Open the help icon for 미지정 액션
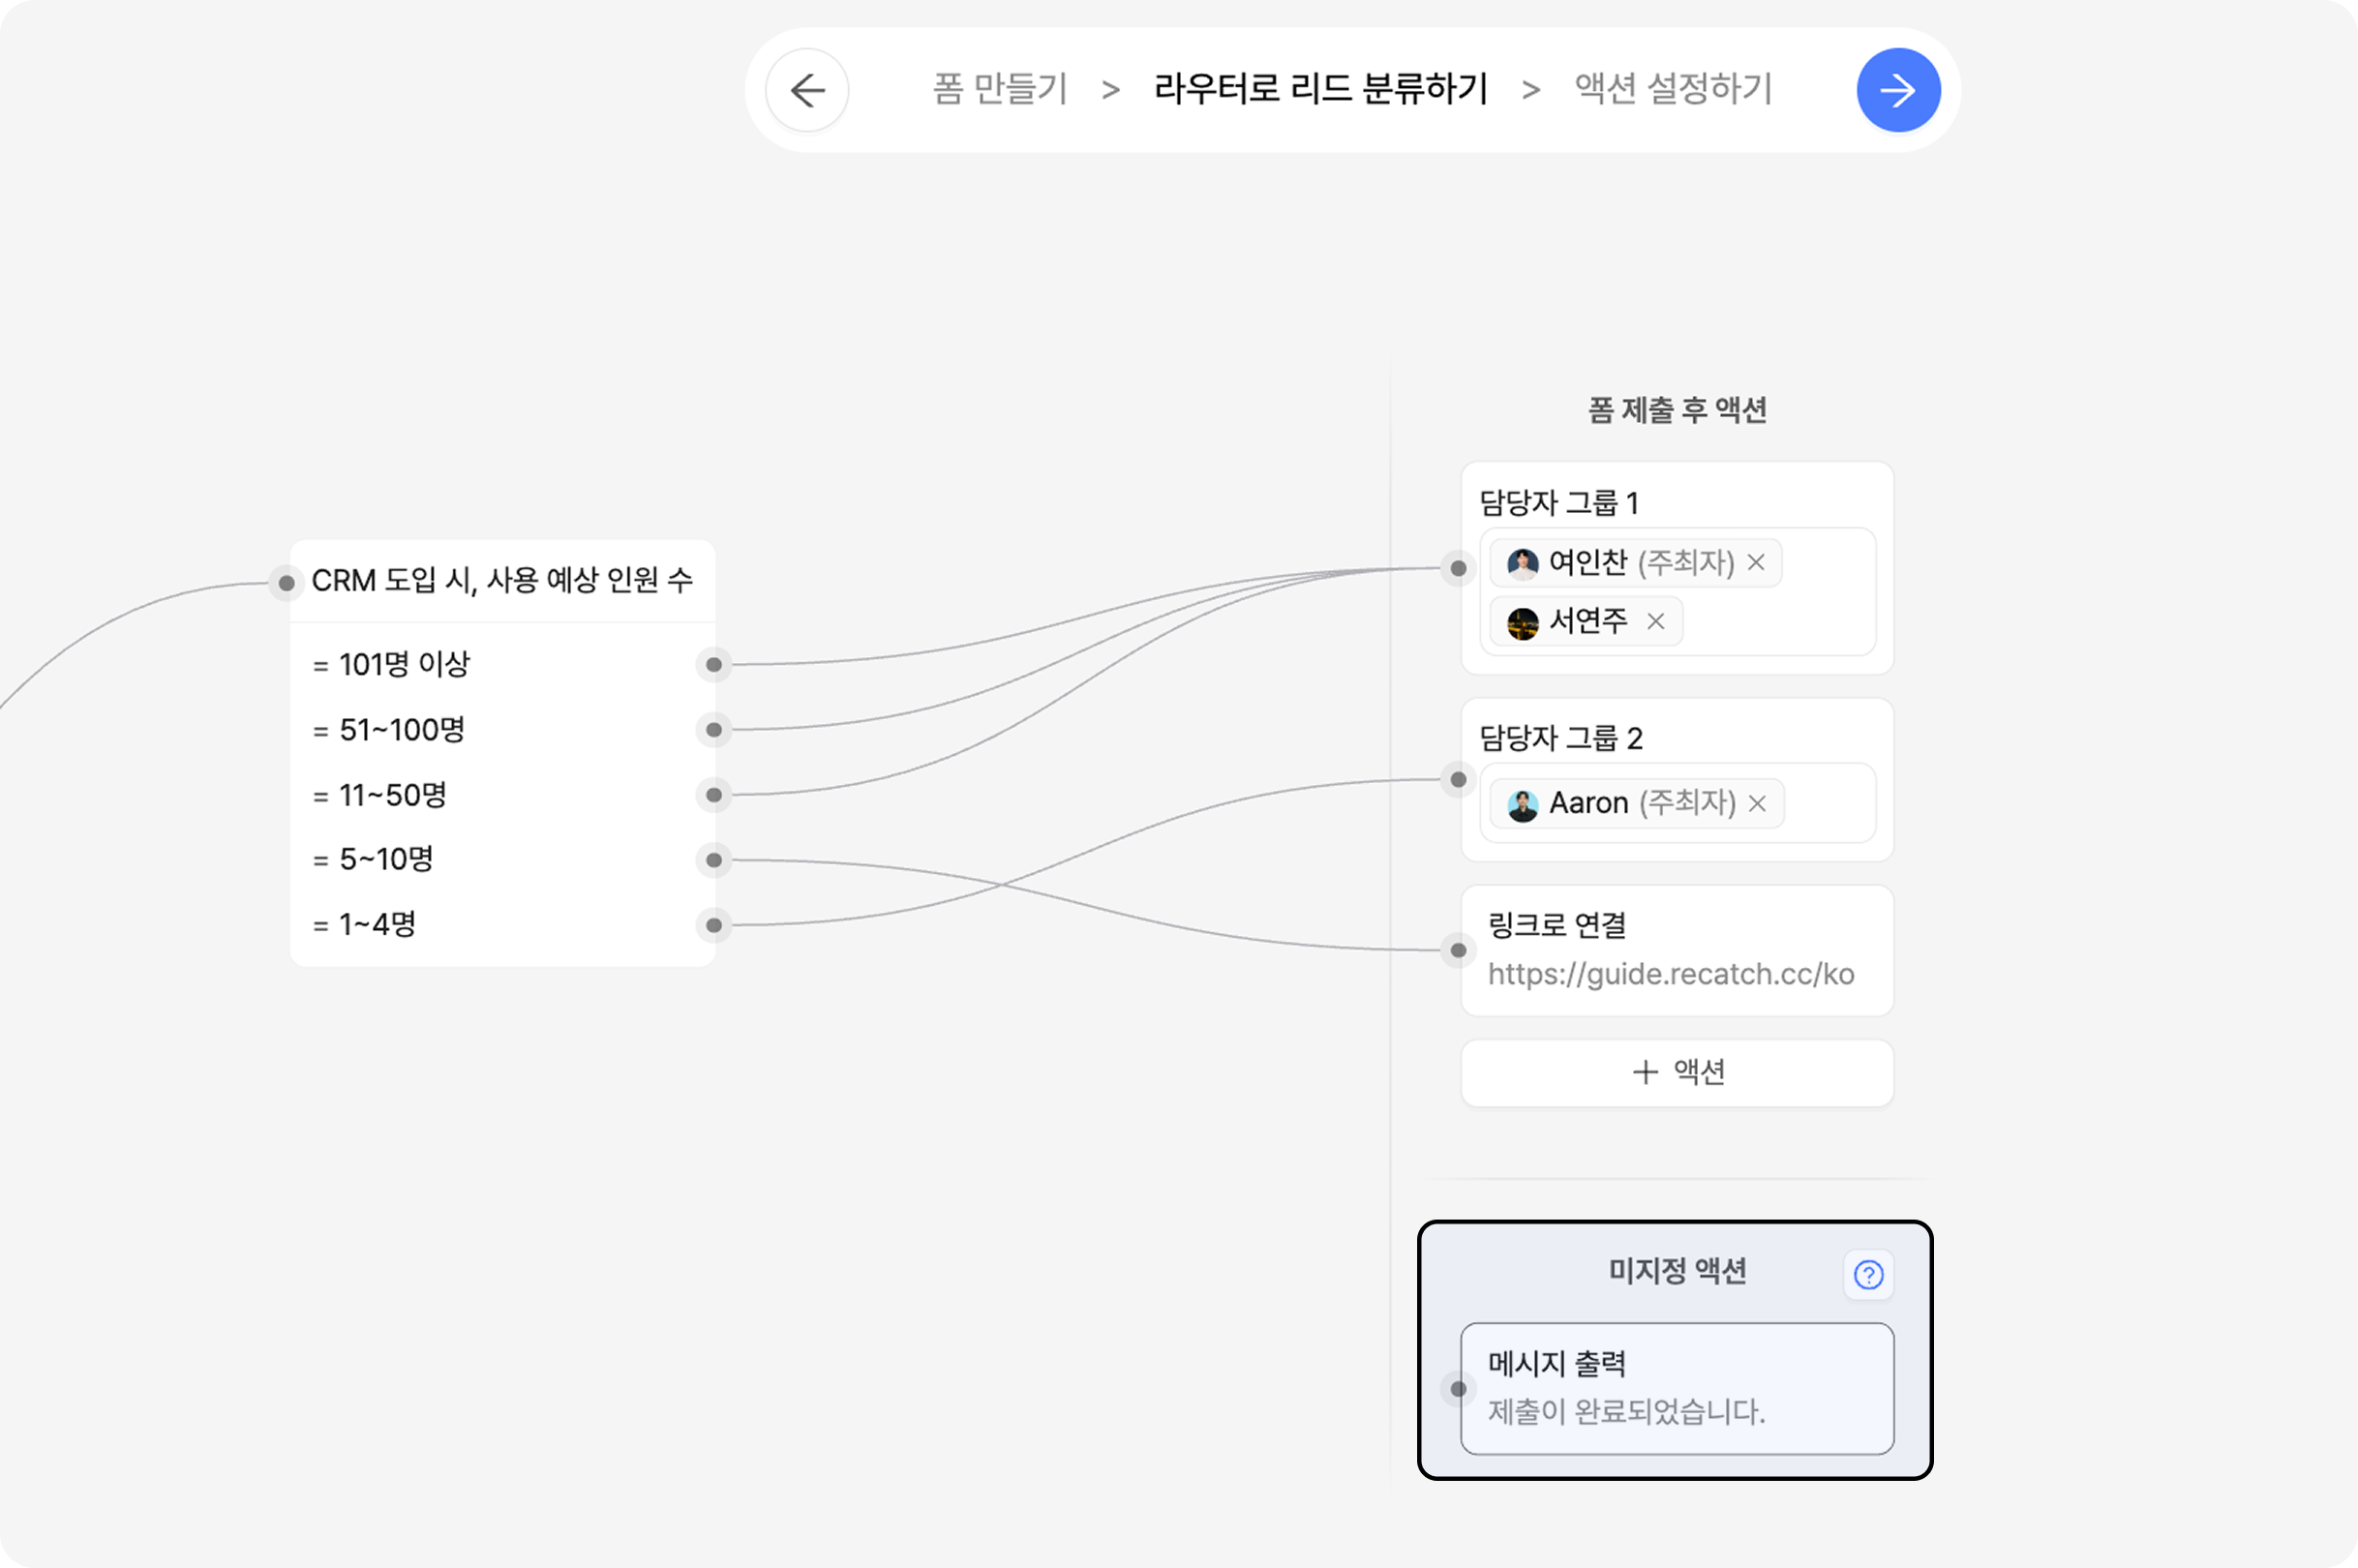2358x1568 pixels. [x=1867, y=1274]
